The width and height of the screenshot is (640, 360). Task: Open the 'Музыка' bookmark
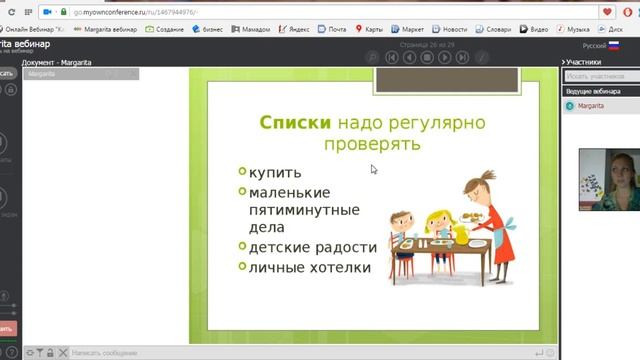click(x=573, y=29)
